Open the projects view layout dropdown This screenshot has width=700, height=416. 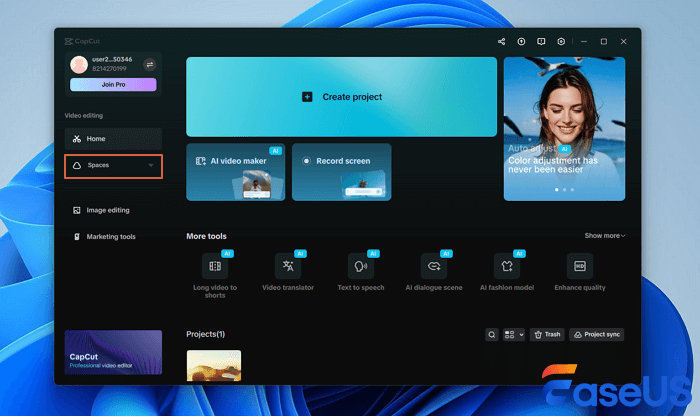pos(514,334)
